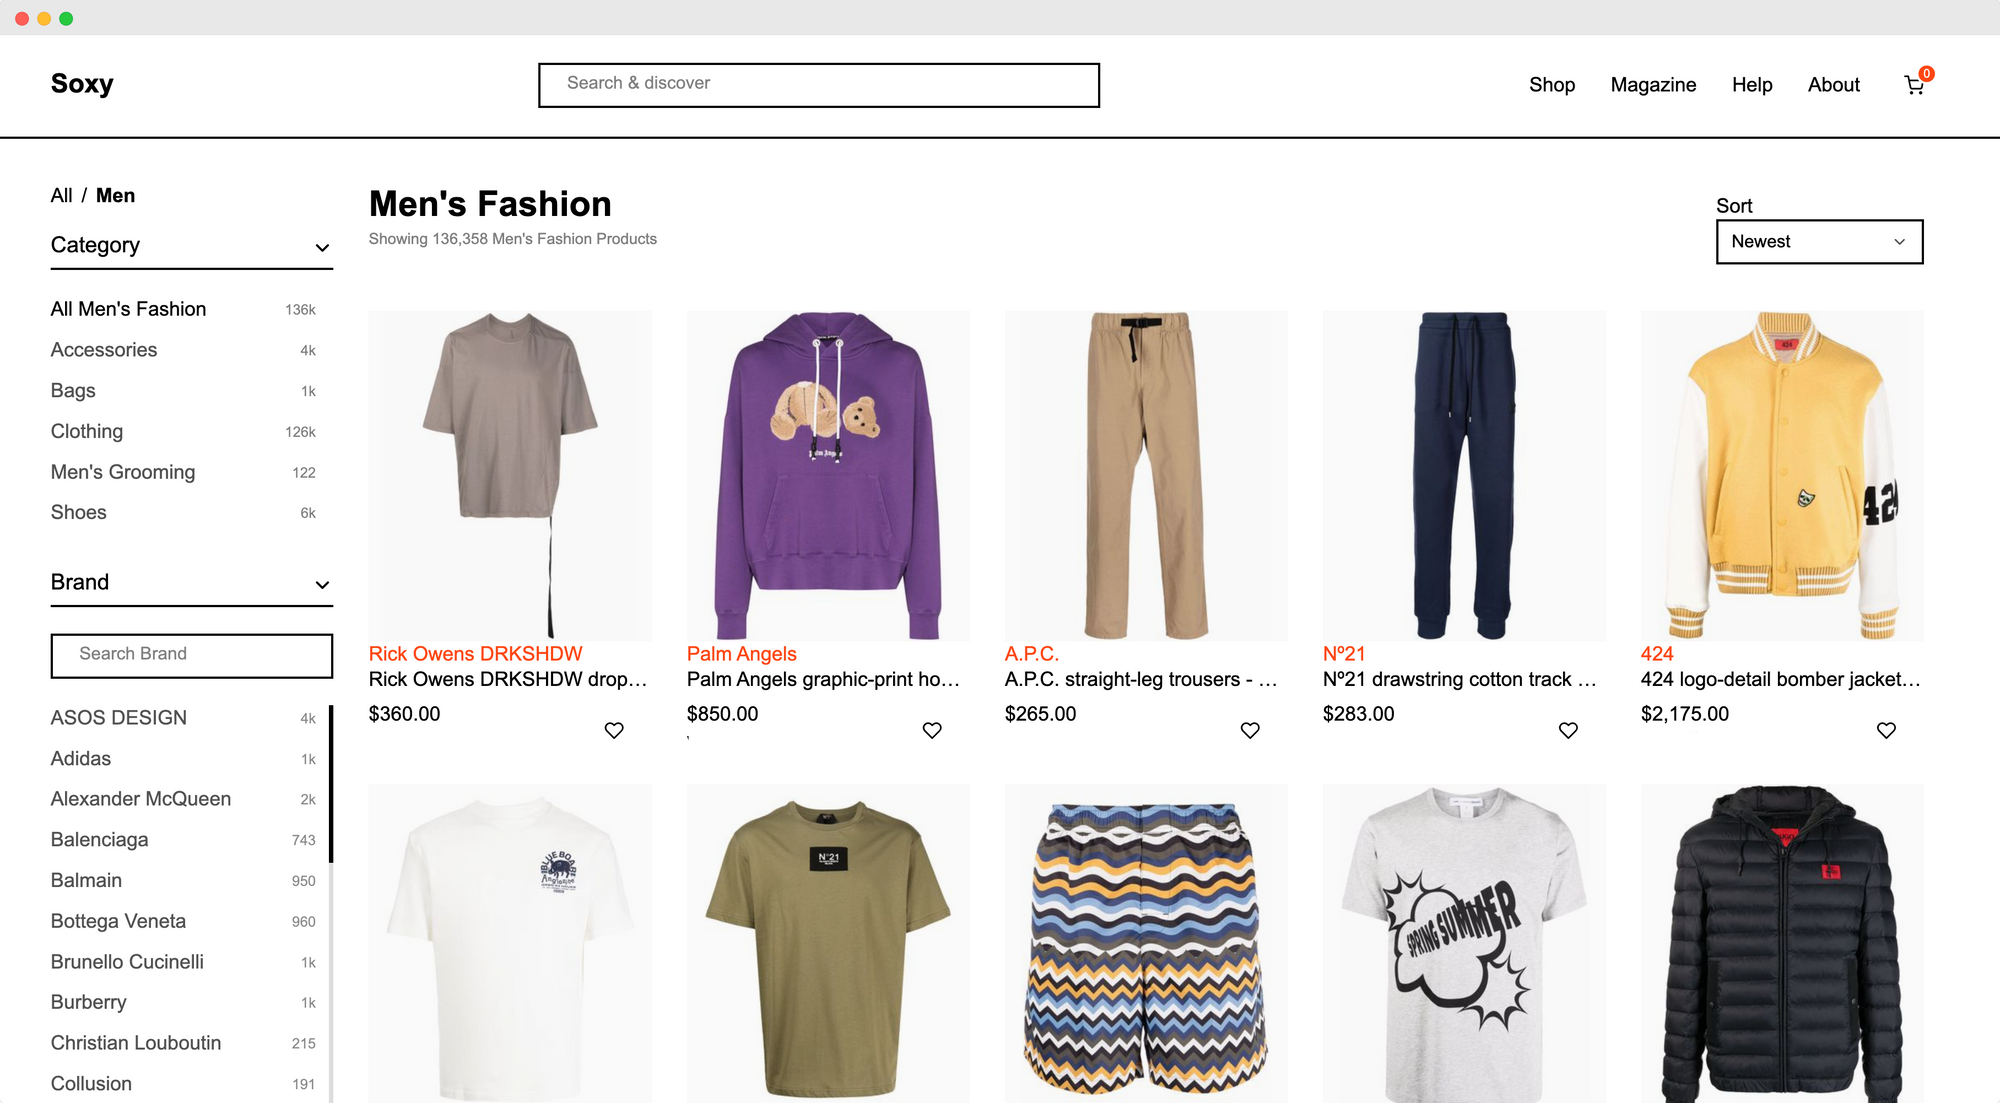
Task: Favorite the Rick Owens DRKSHDW t-shirt heart
Action: [614, 730]
